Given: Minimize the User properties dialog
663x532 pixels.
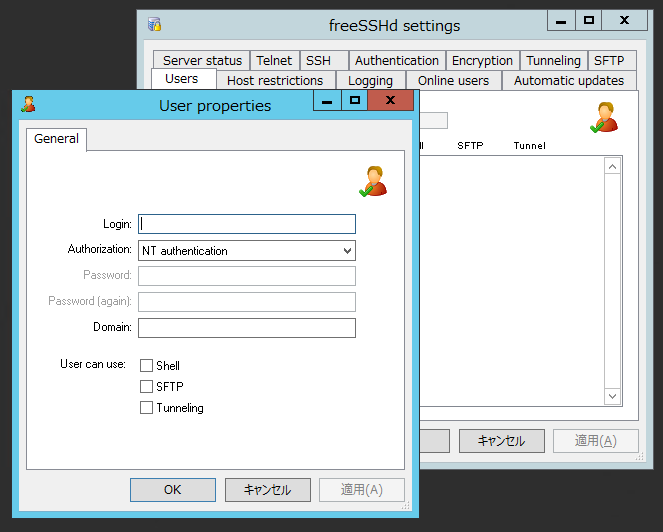Looking at the screenshot, I should pyautogui.click(x=327, y=100).
